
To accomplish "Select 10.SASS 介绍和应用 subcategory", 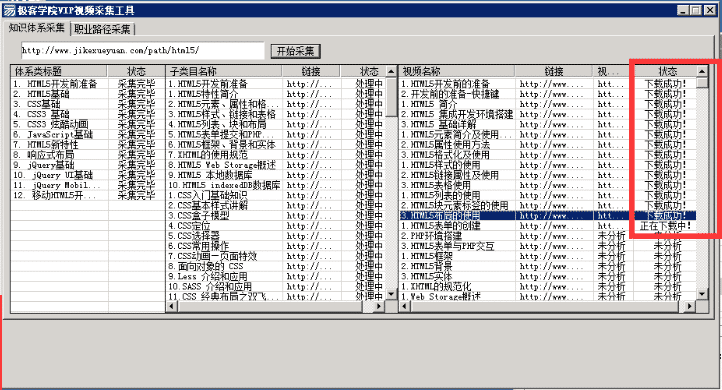I will (276, 286).
